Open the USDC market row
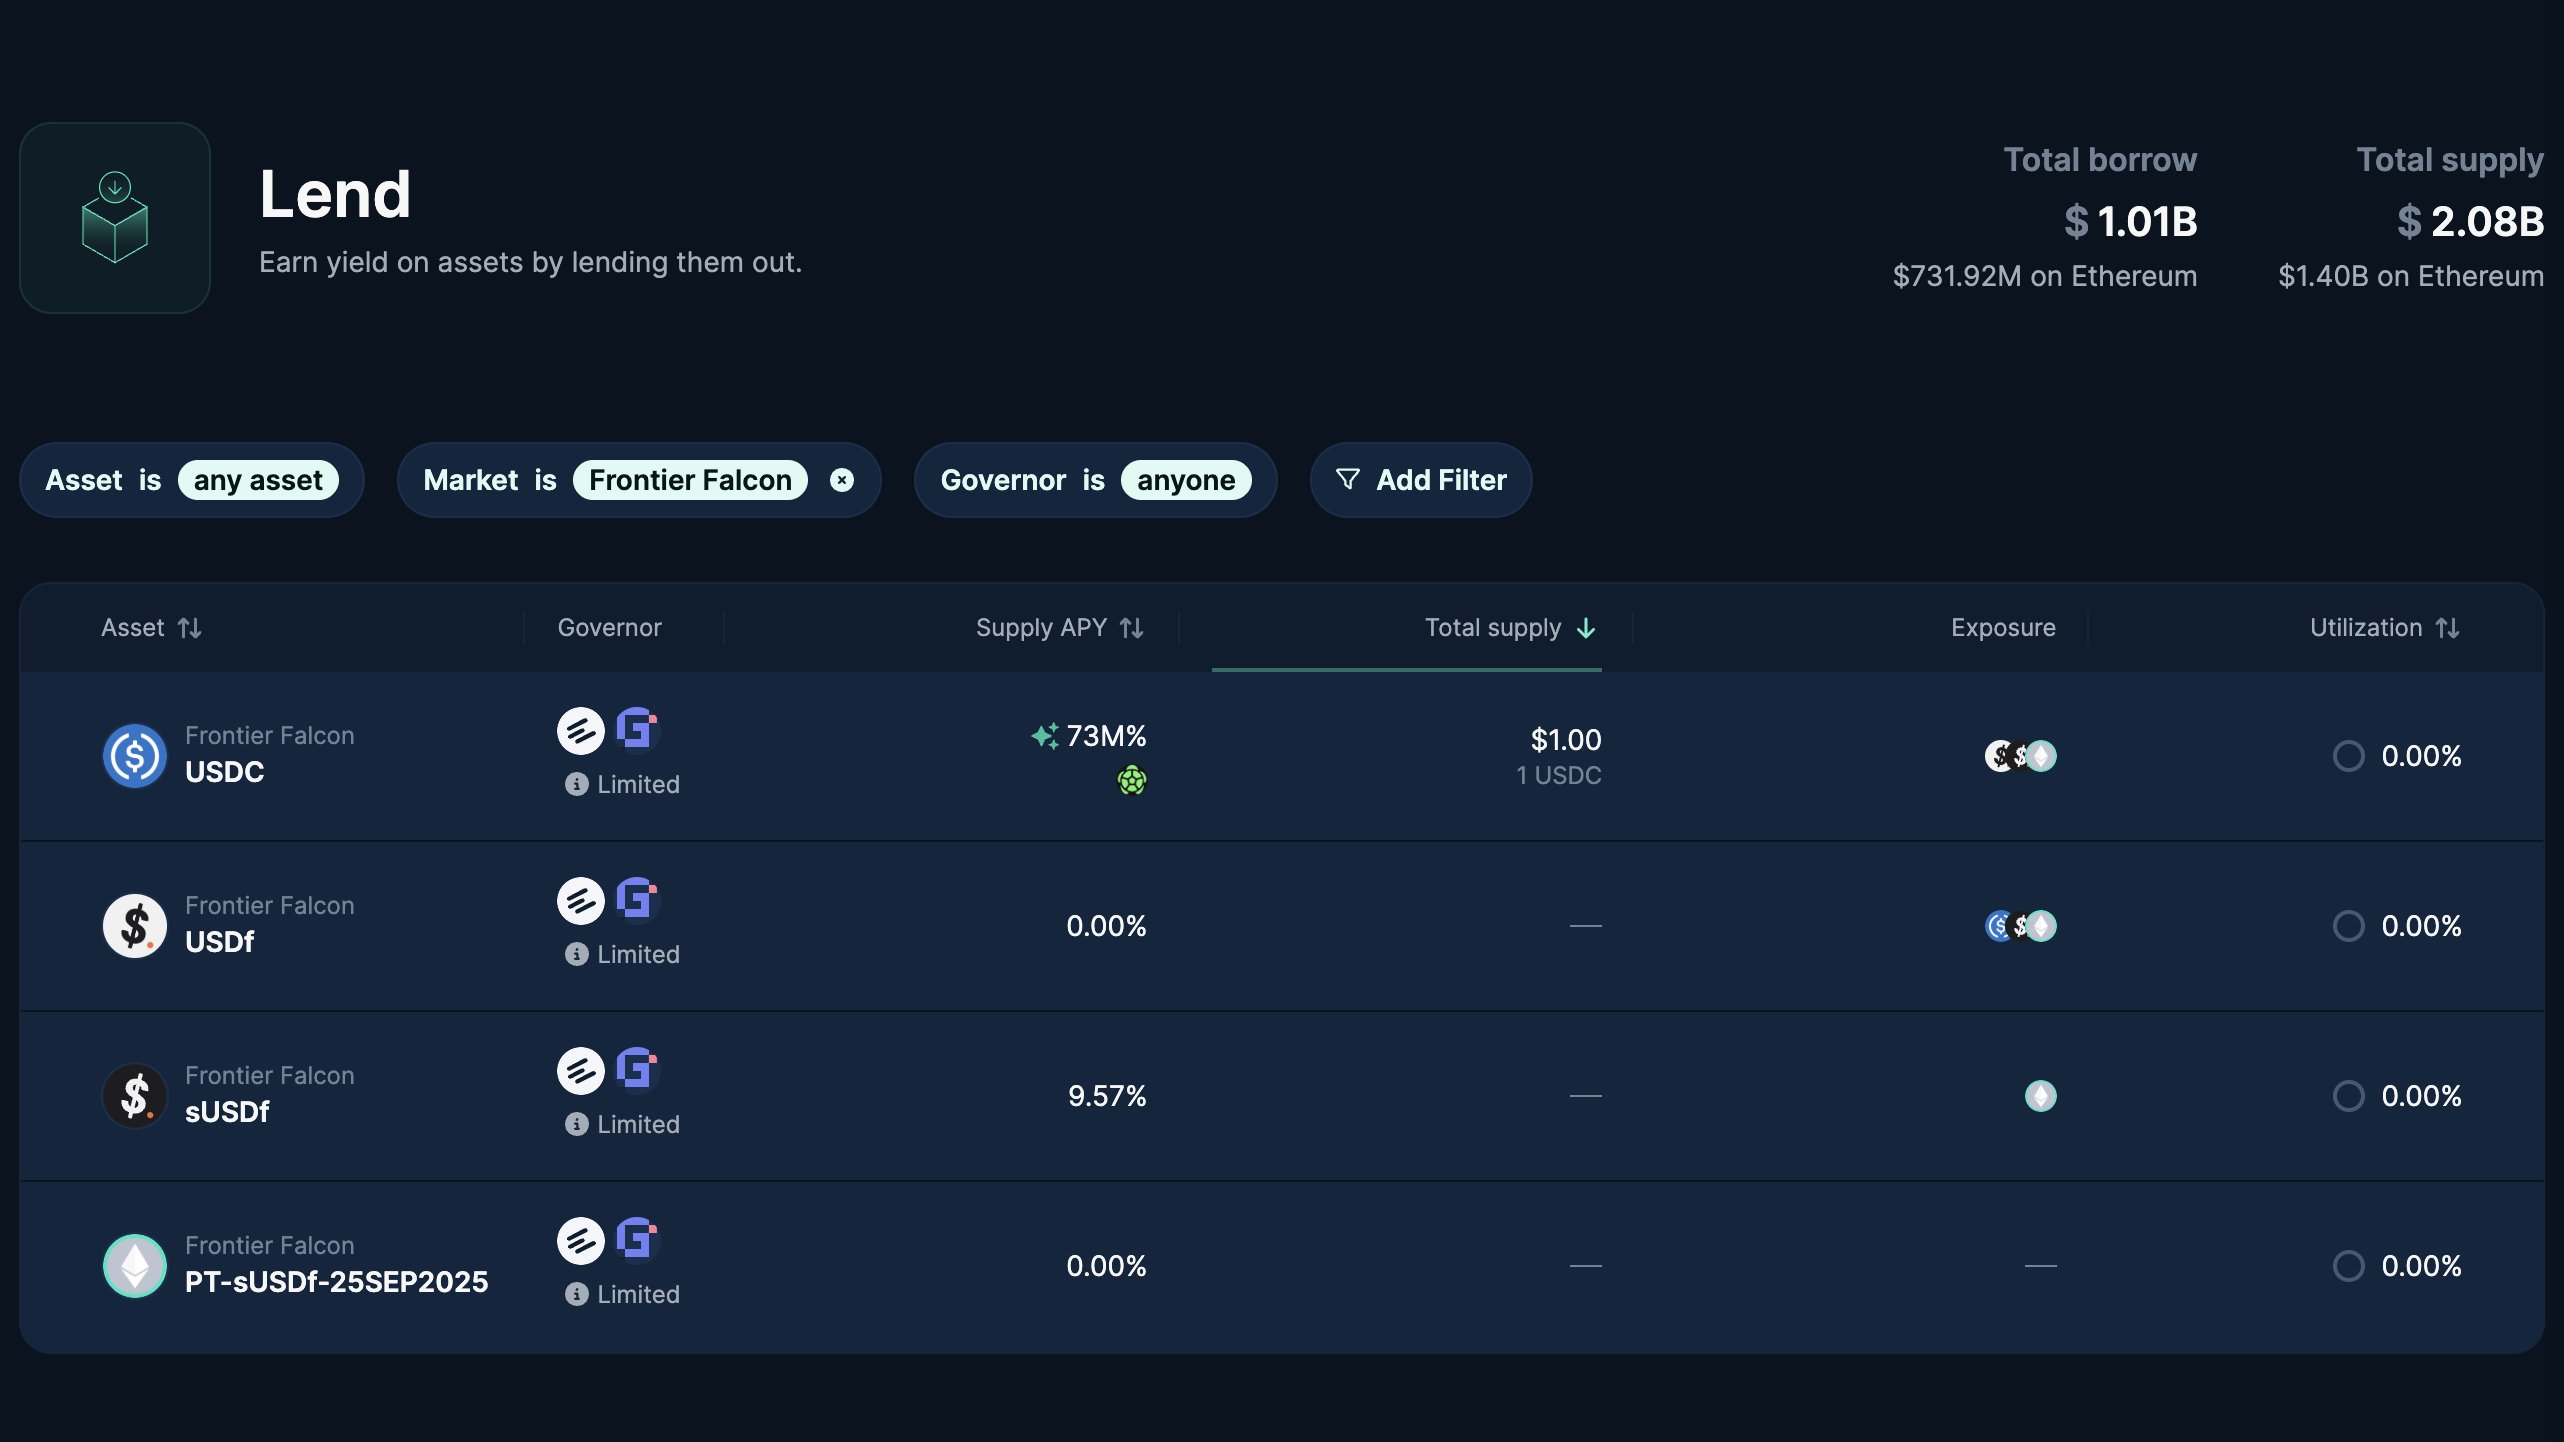The height and width of the screenshot is (1442, 2564). tap(1282, 756)
